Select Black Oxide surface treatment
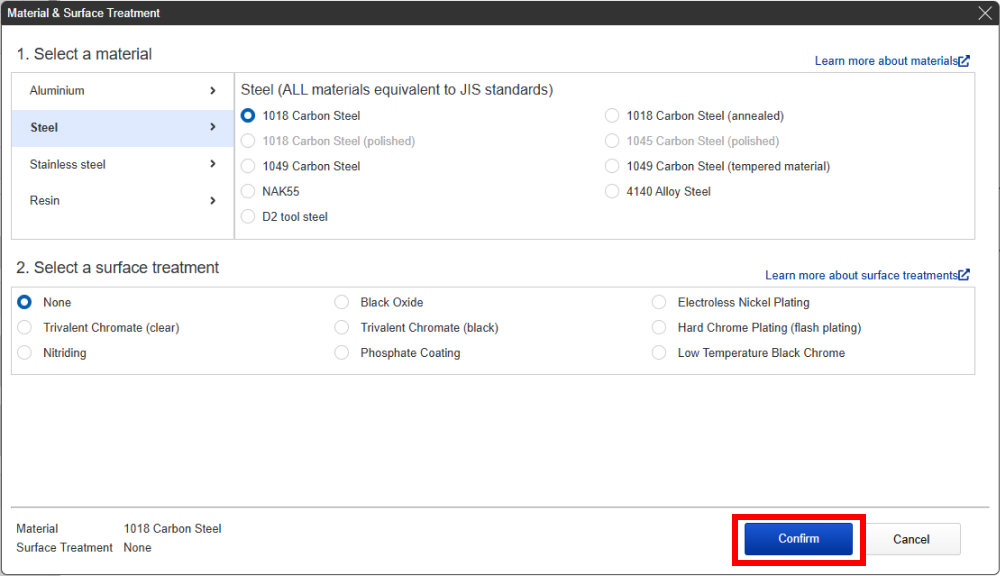The image size is (1000, 578). point(342,302)
